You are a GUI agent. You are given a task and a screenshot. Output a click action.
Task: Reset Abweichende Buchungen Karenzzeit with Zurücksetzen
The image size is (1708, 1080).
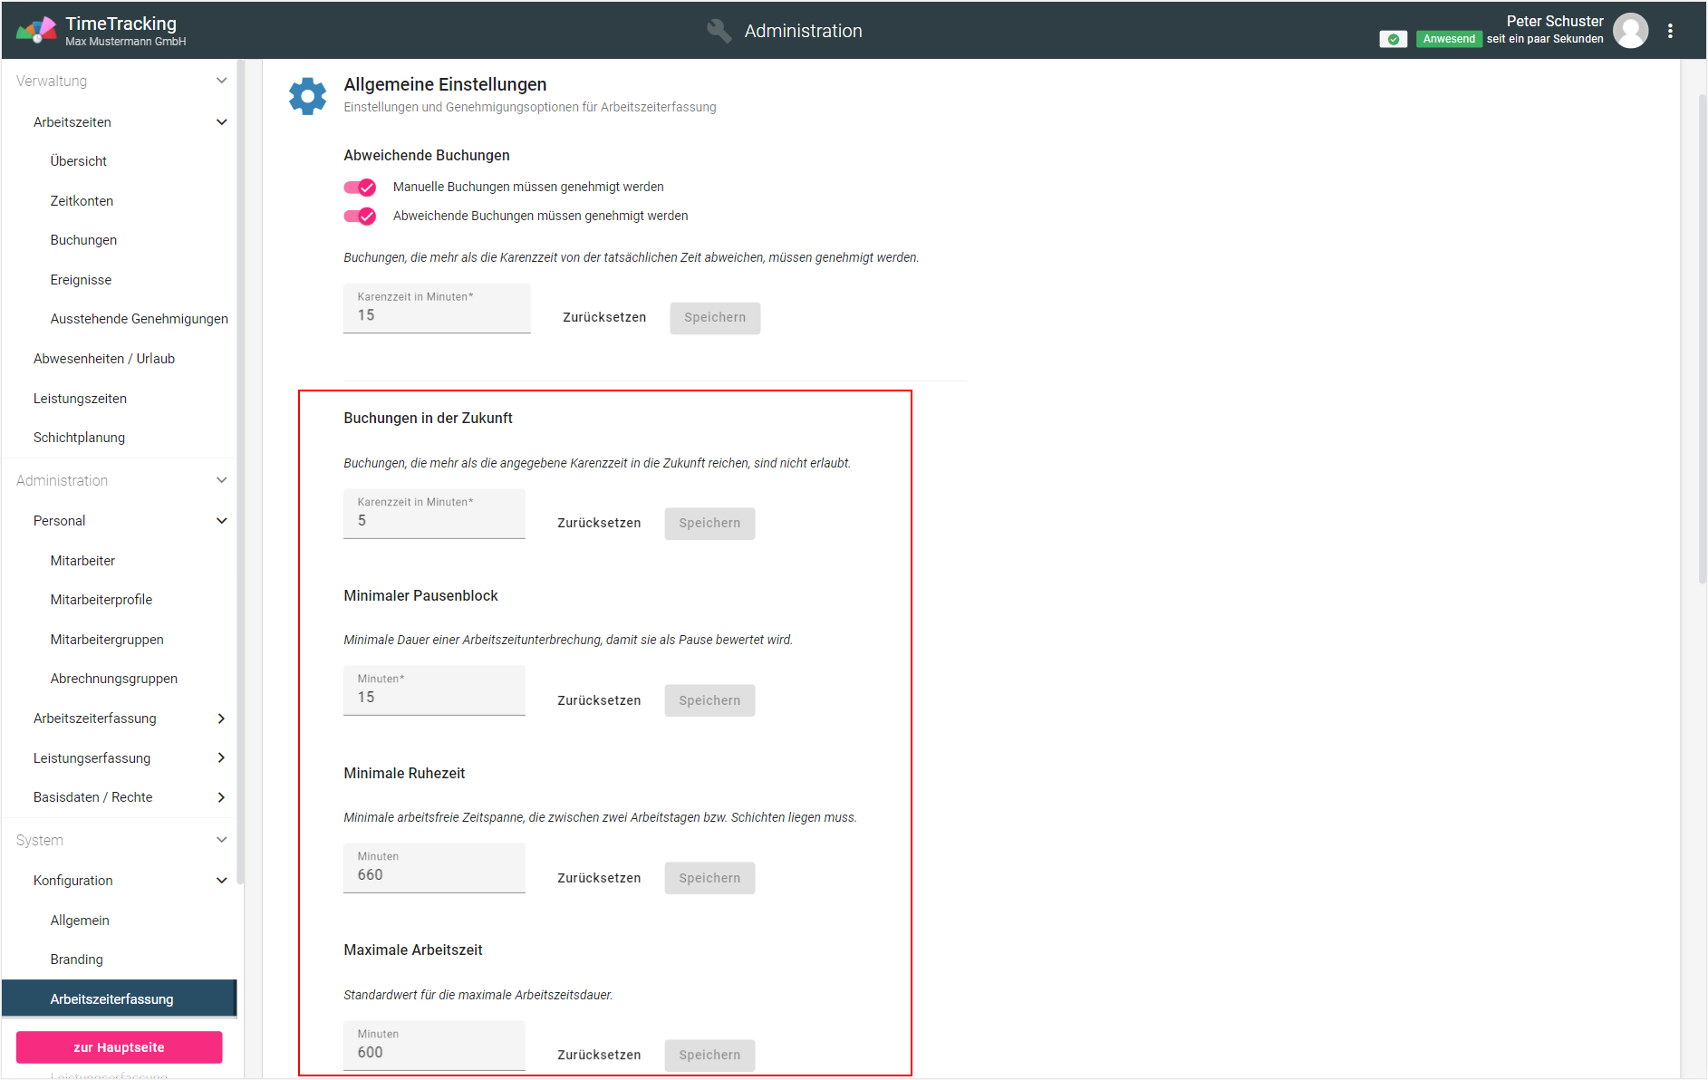(x=604, y=318)
